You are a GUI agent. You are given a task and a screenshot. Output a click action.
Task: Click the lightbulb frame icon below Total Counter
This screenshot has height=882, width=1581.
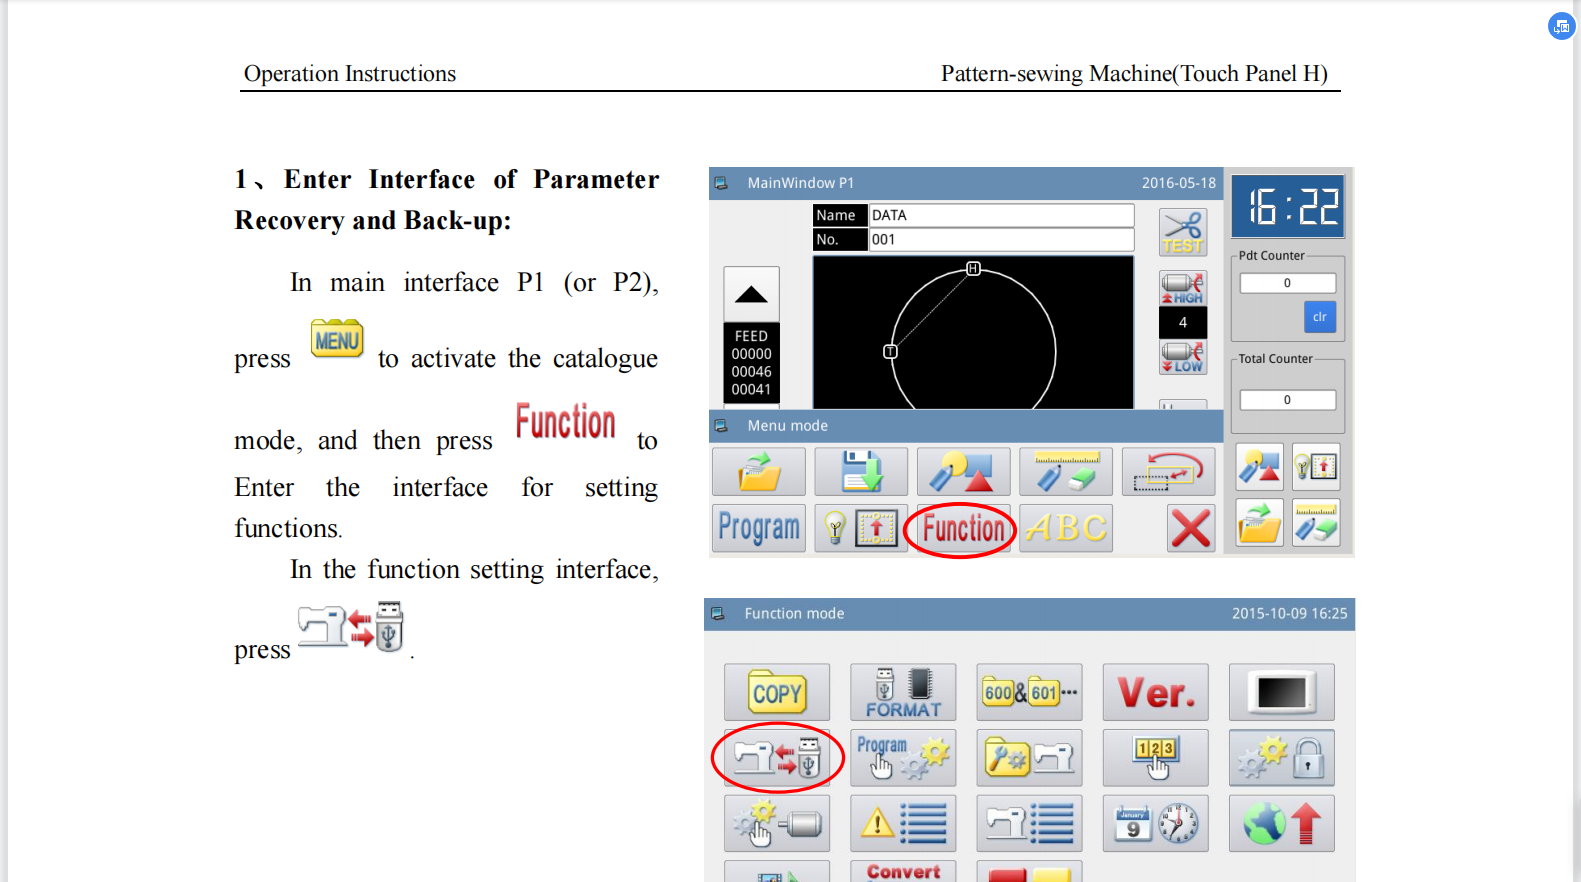point(1316,467)
